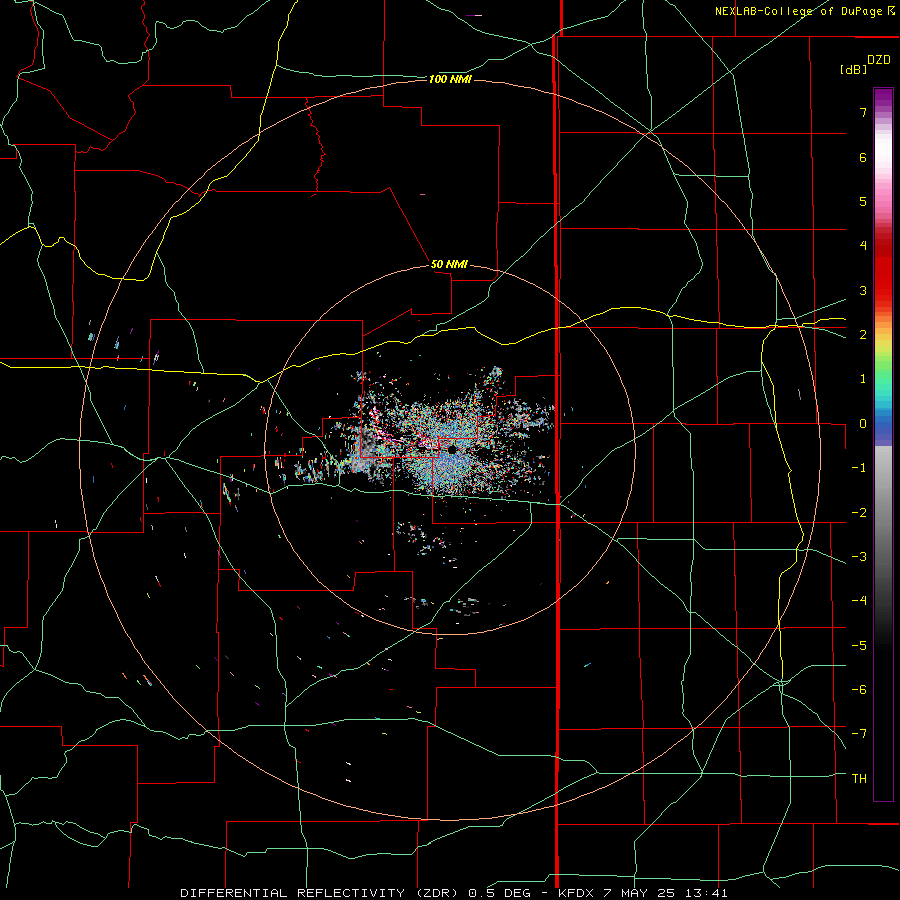The width and height of the screenshot is (900, 900).
Task: Click the 4 value on the color scale
Action: (x=863, y=245)
